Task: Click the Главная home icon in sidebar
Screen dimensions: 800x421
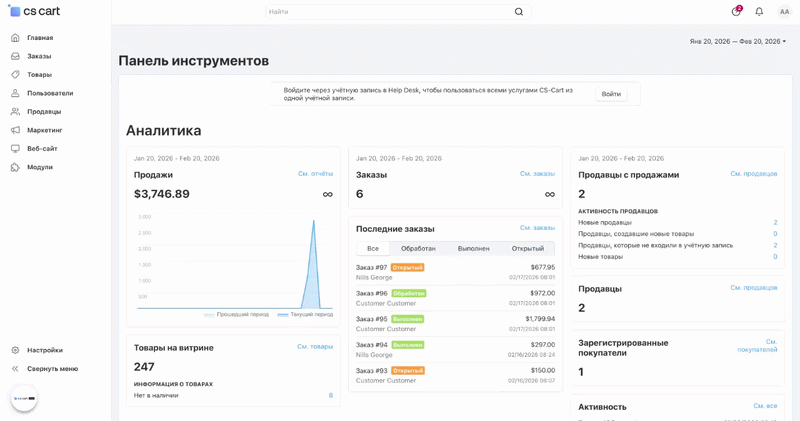Action: 15,38
